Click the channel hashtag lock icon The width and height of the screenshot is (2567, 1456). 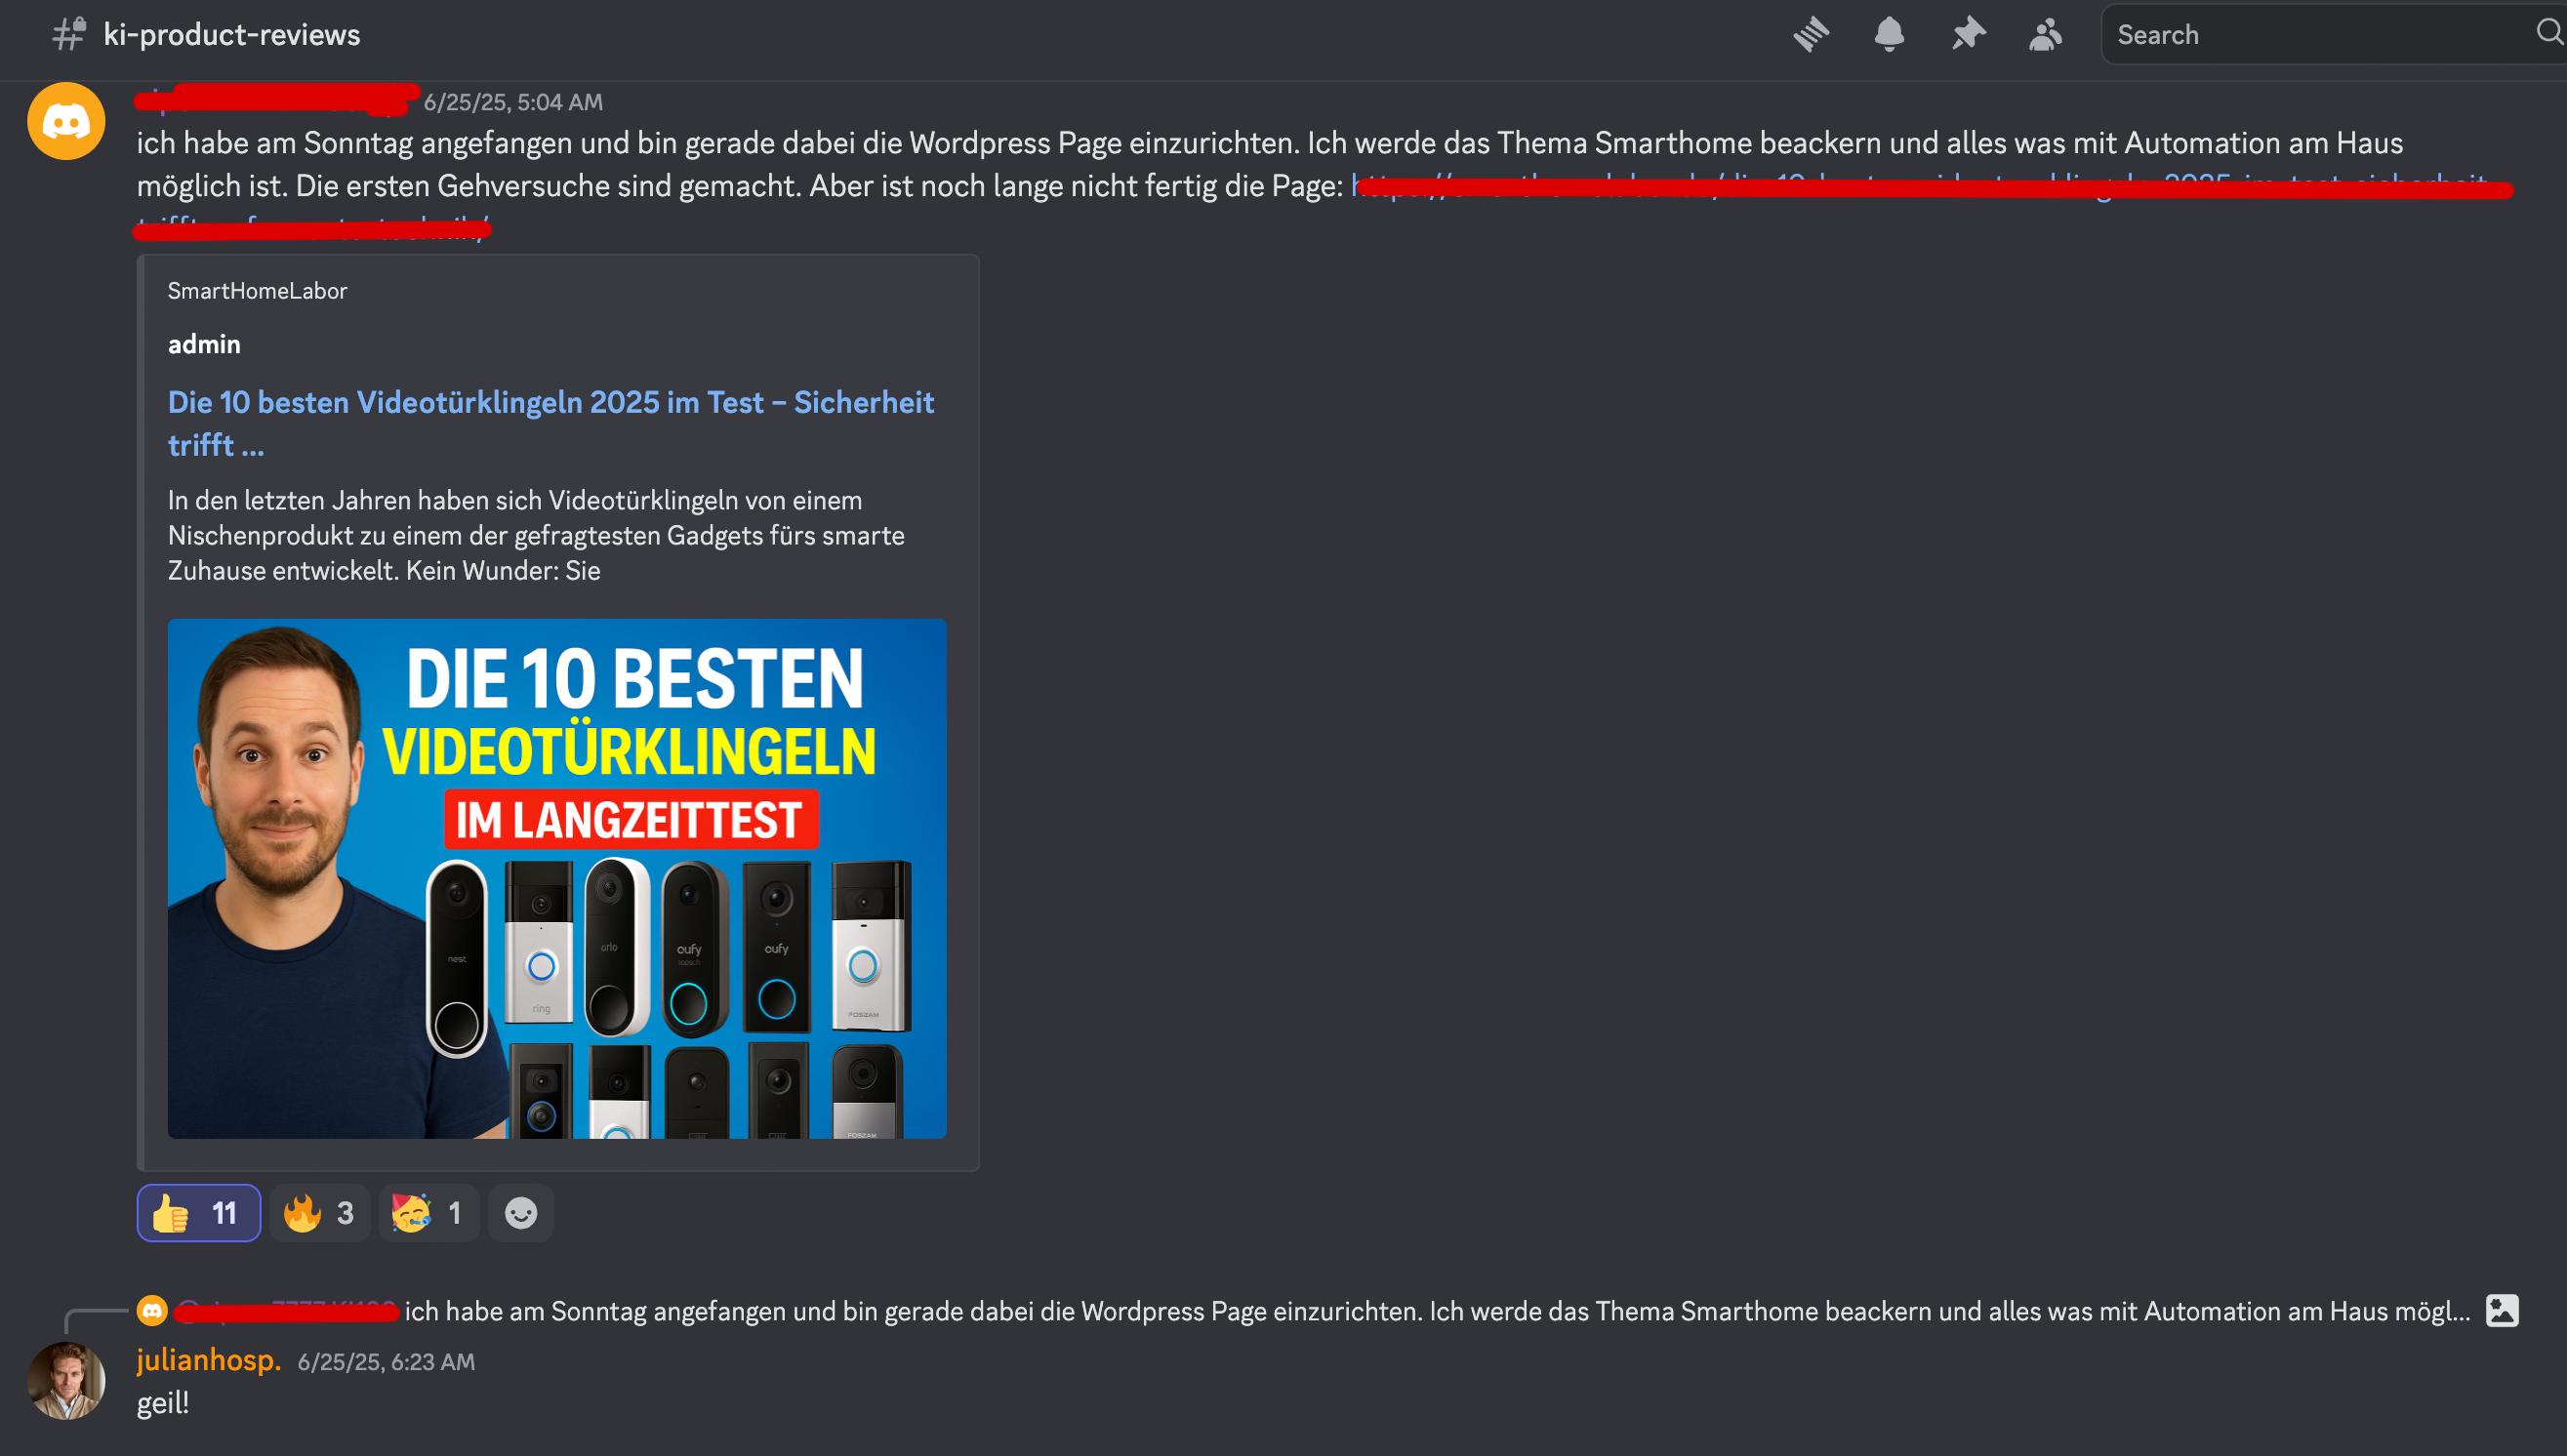point(69,34)
